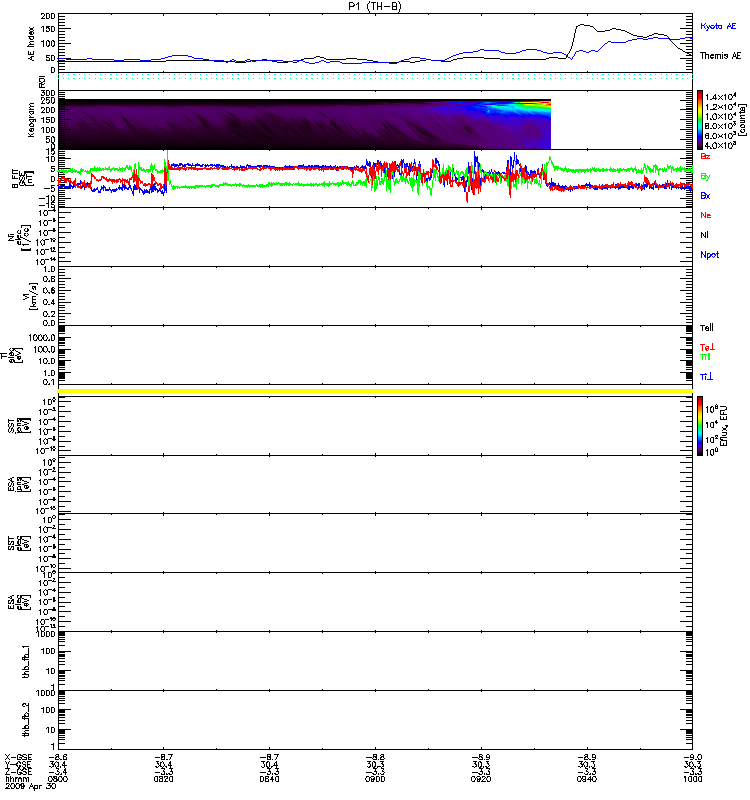Click the X-GSE value -9.0
The height and width of the screenshot is (800, 750).
pos(692,758)
